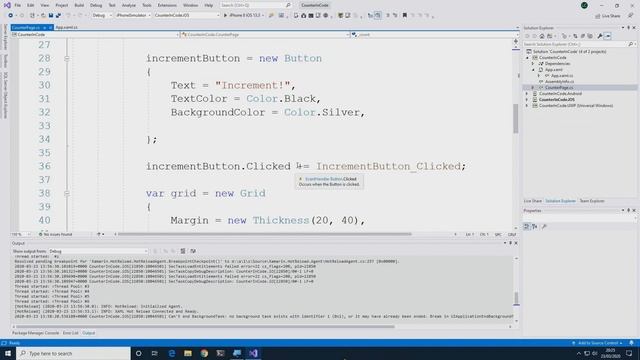640x360 pixels.
Task: Open Visual Studio from the Windows taskbar
Action: click(x=253, y=353)
